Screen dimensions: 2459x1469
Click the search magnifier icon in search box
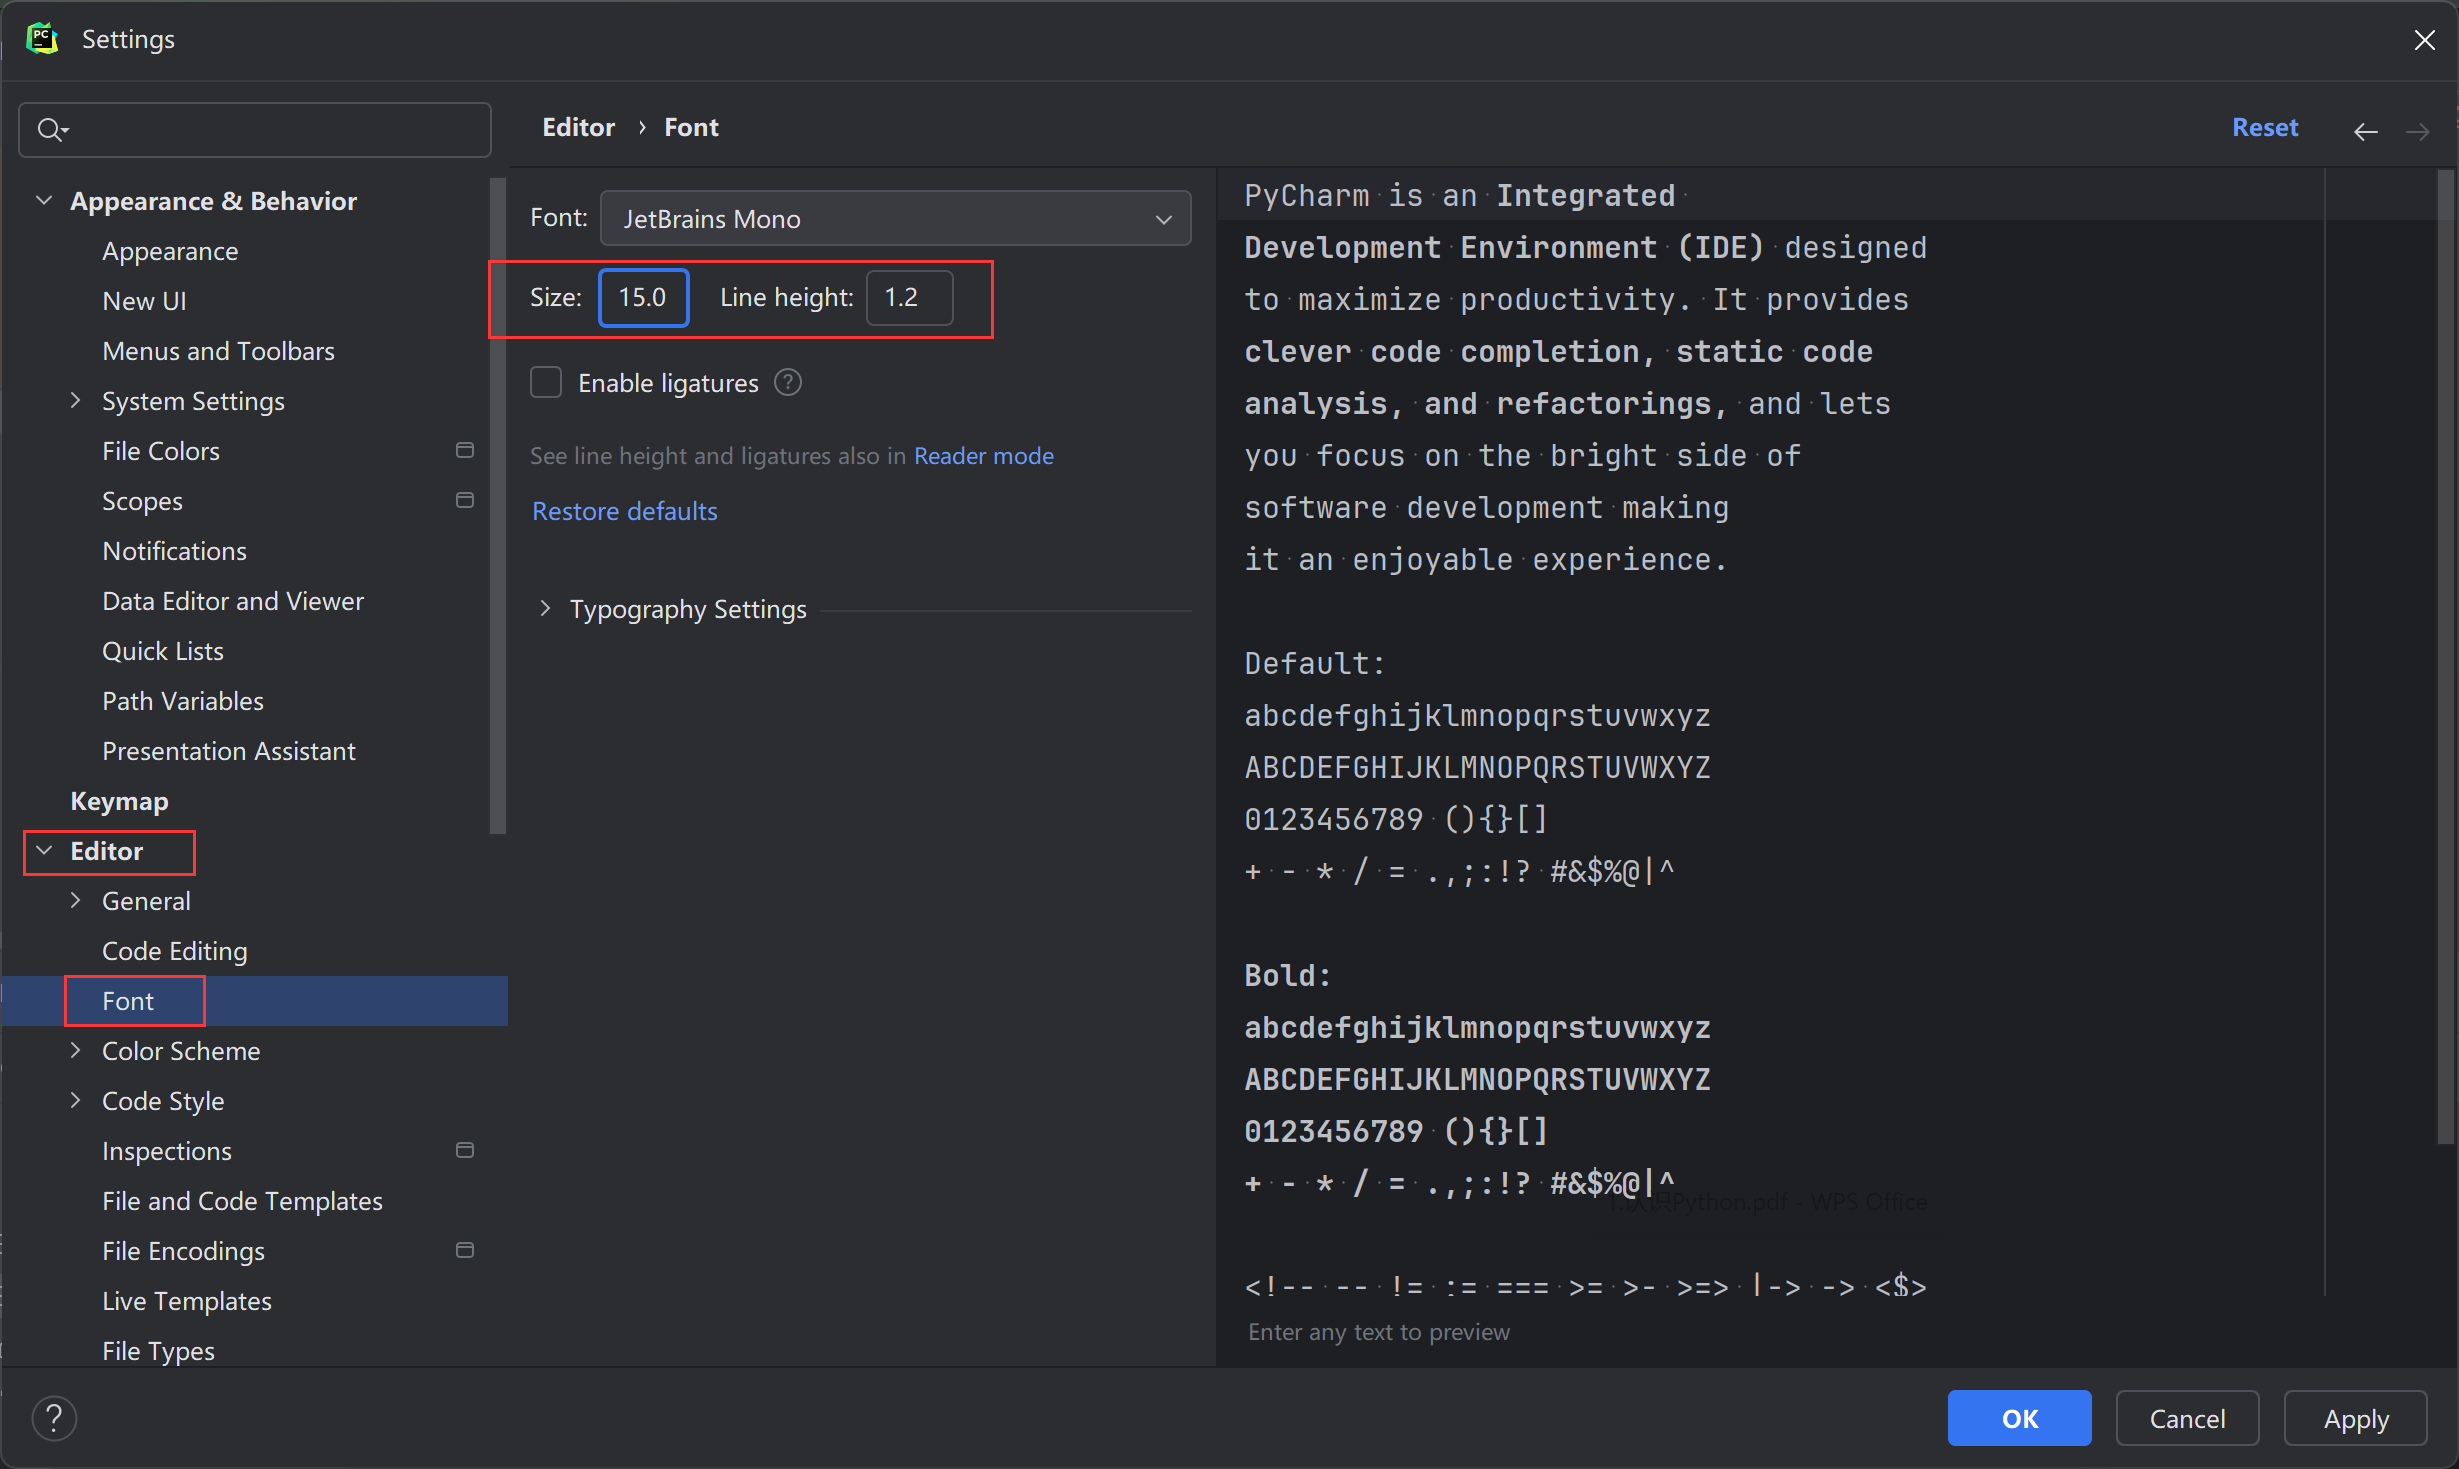click(50, 130)
